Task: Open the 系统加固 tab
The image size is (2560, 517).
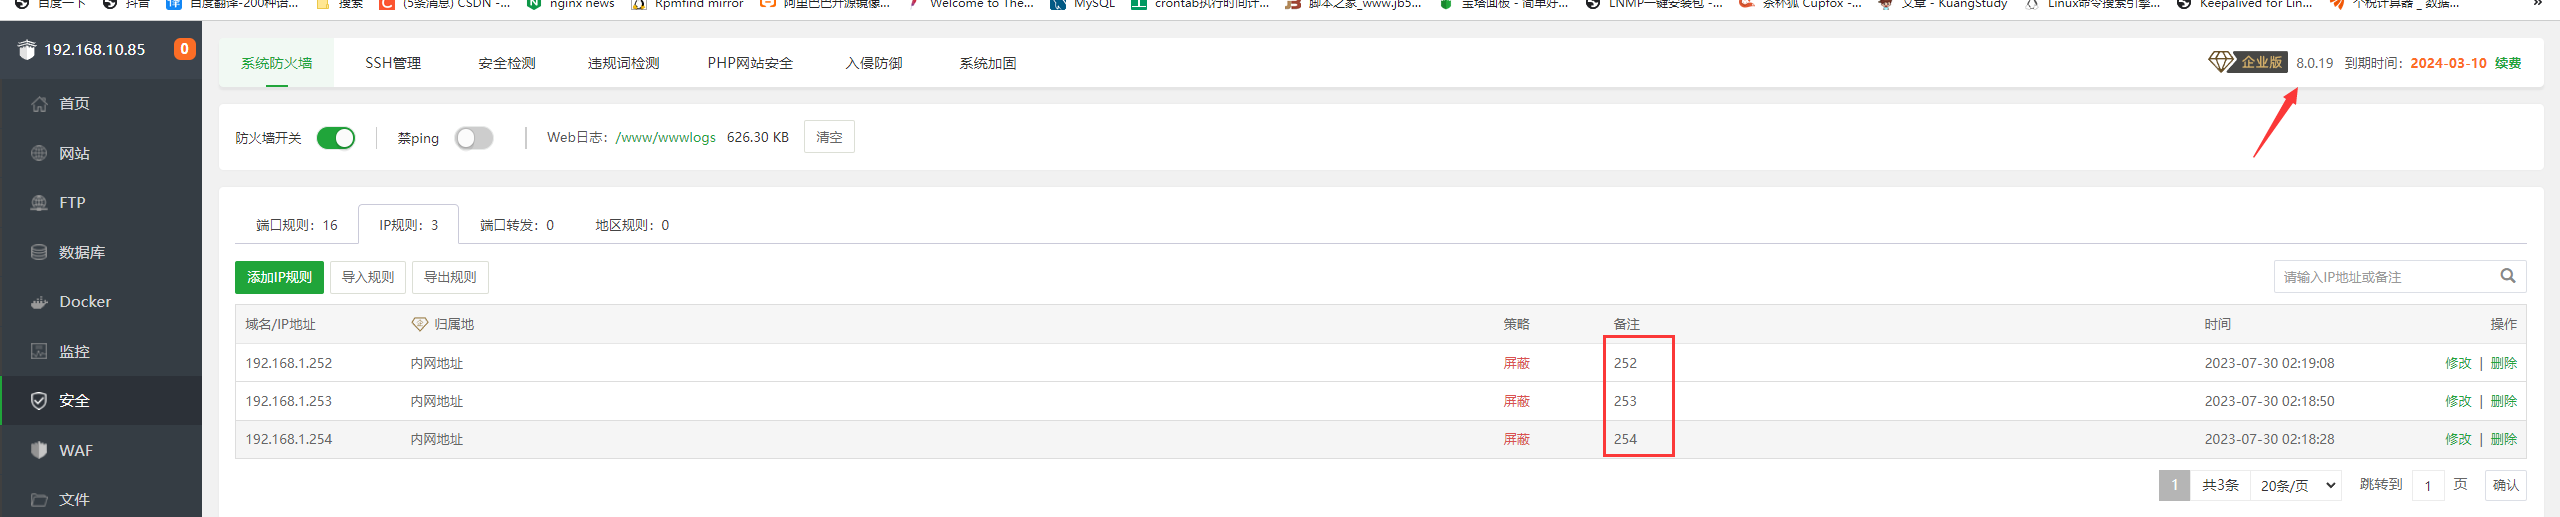Action: click(988, 63)
